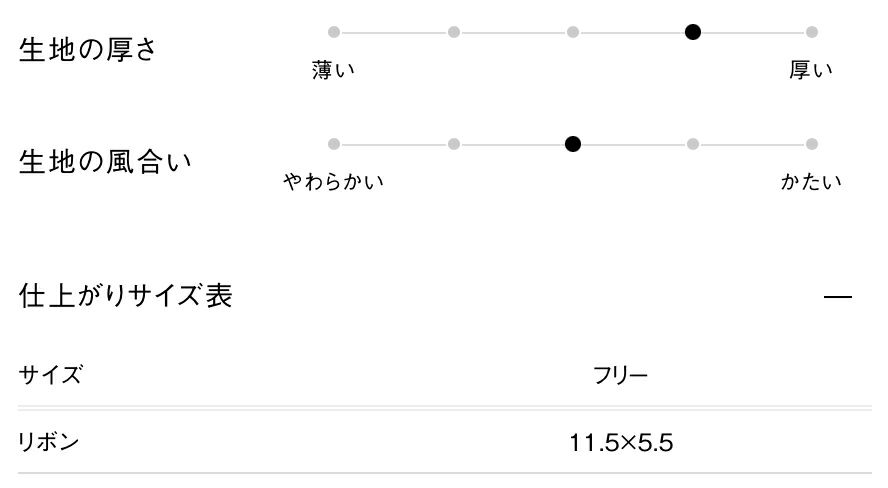Click the 厚い label
The height and width of the screenshot is (488, 888).
(811, 70)
